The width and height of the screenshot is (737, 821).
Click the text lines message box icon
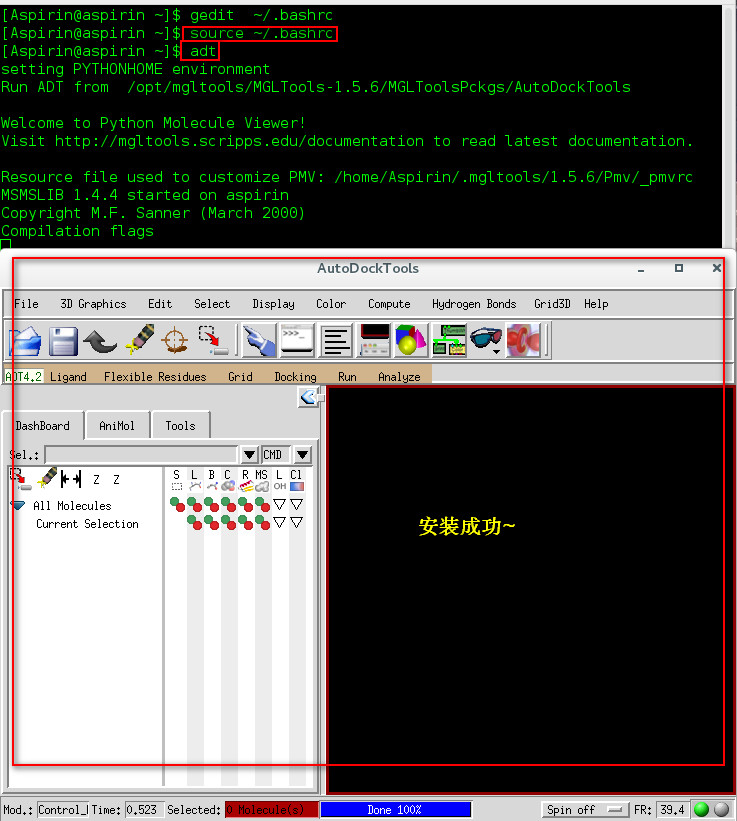[336, 340]
